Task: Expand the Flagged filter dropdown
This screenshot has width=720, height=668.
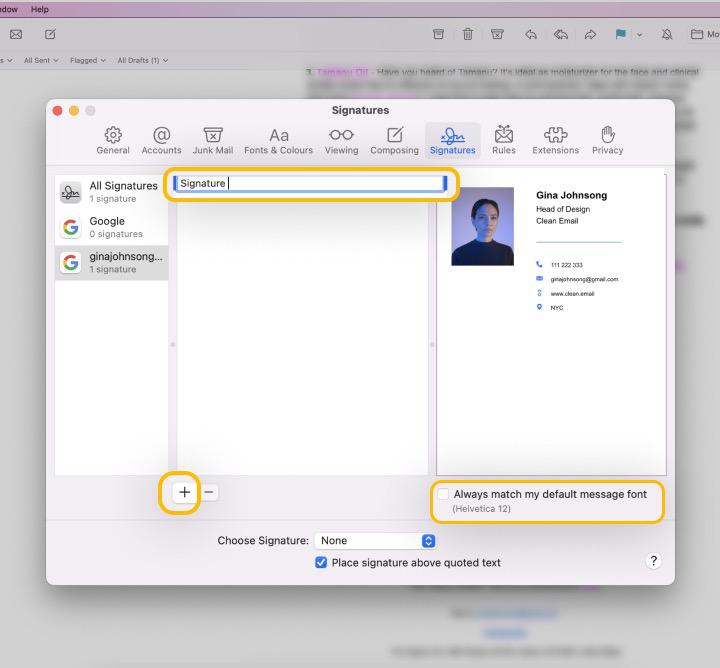Action: coord(89,60)
